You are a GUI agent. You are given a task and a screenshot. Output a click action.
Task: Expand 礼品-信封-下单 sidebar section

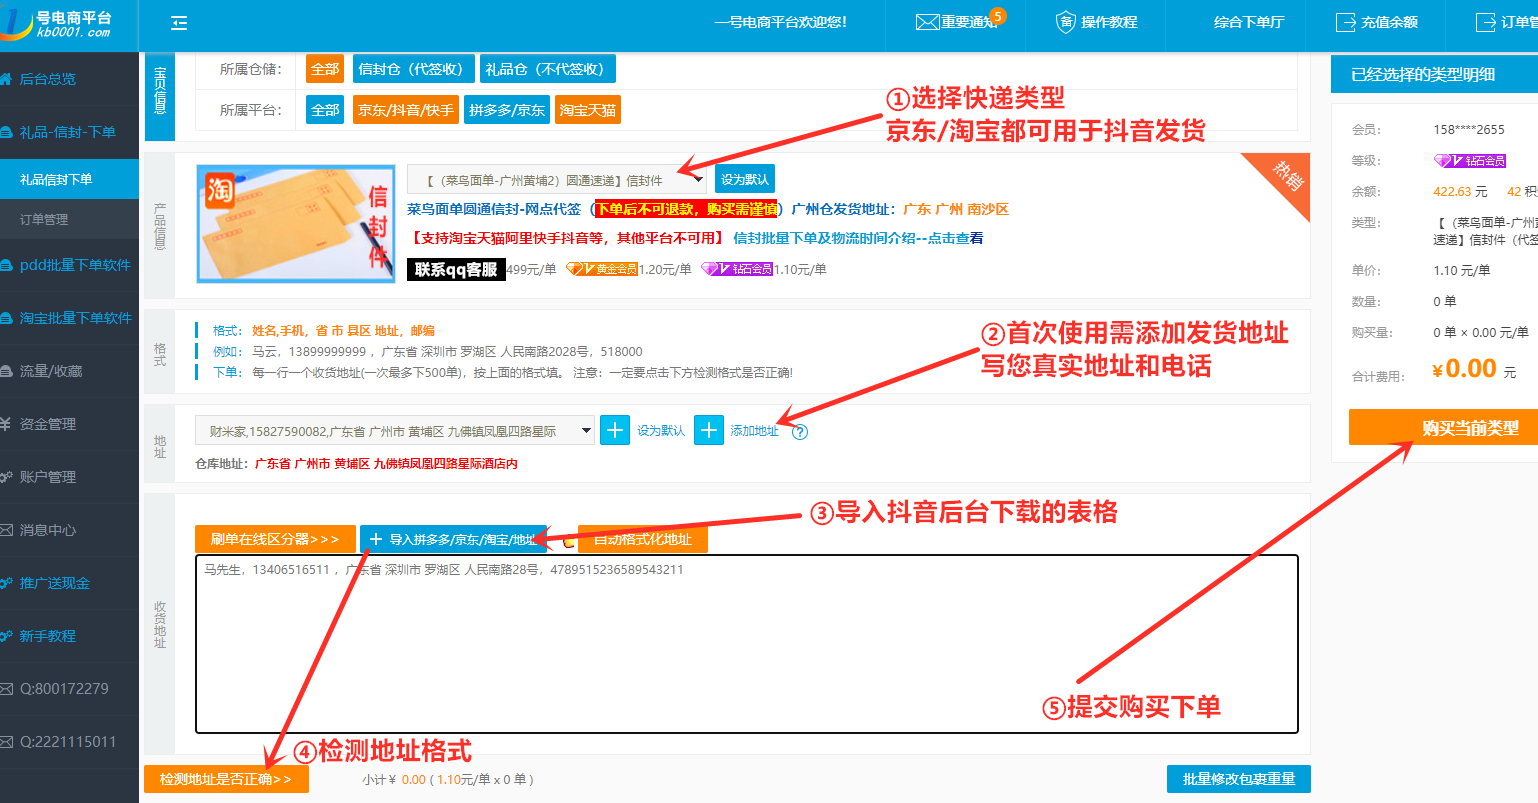[69, 132]
